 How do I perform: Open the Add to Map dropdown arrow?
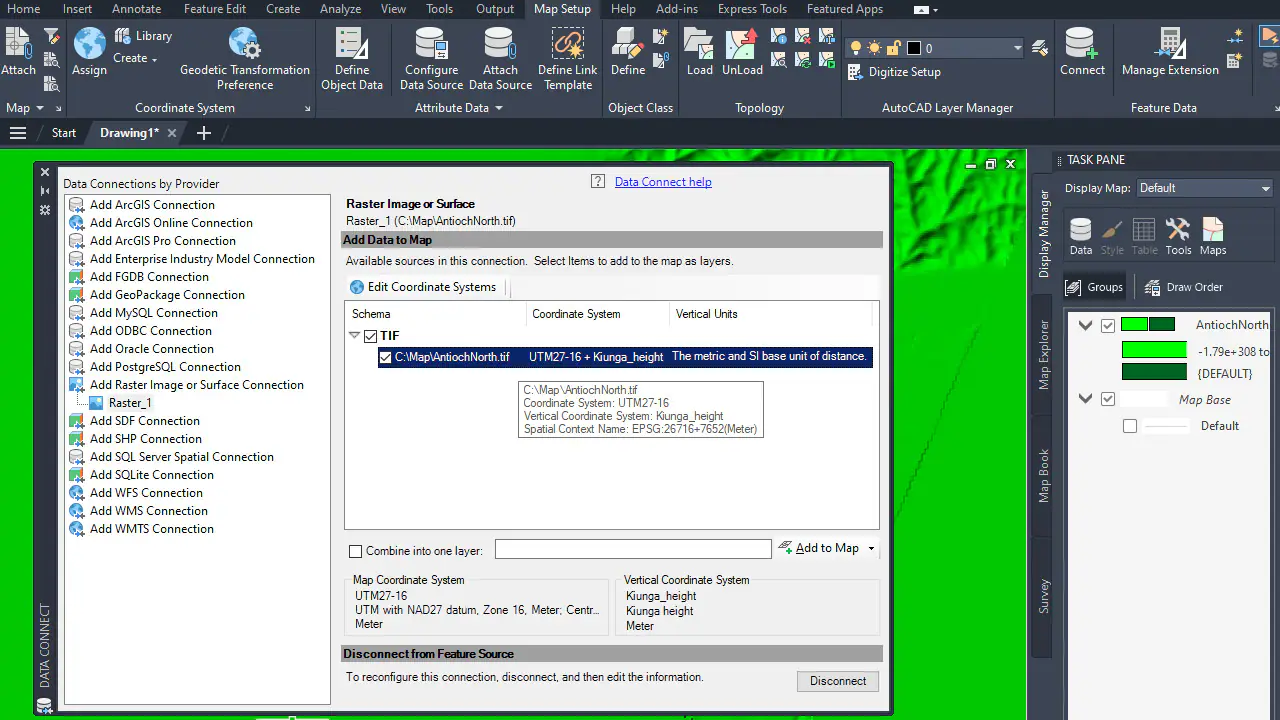point(871,549)
